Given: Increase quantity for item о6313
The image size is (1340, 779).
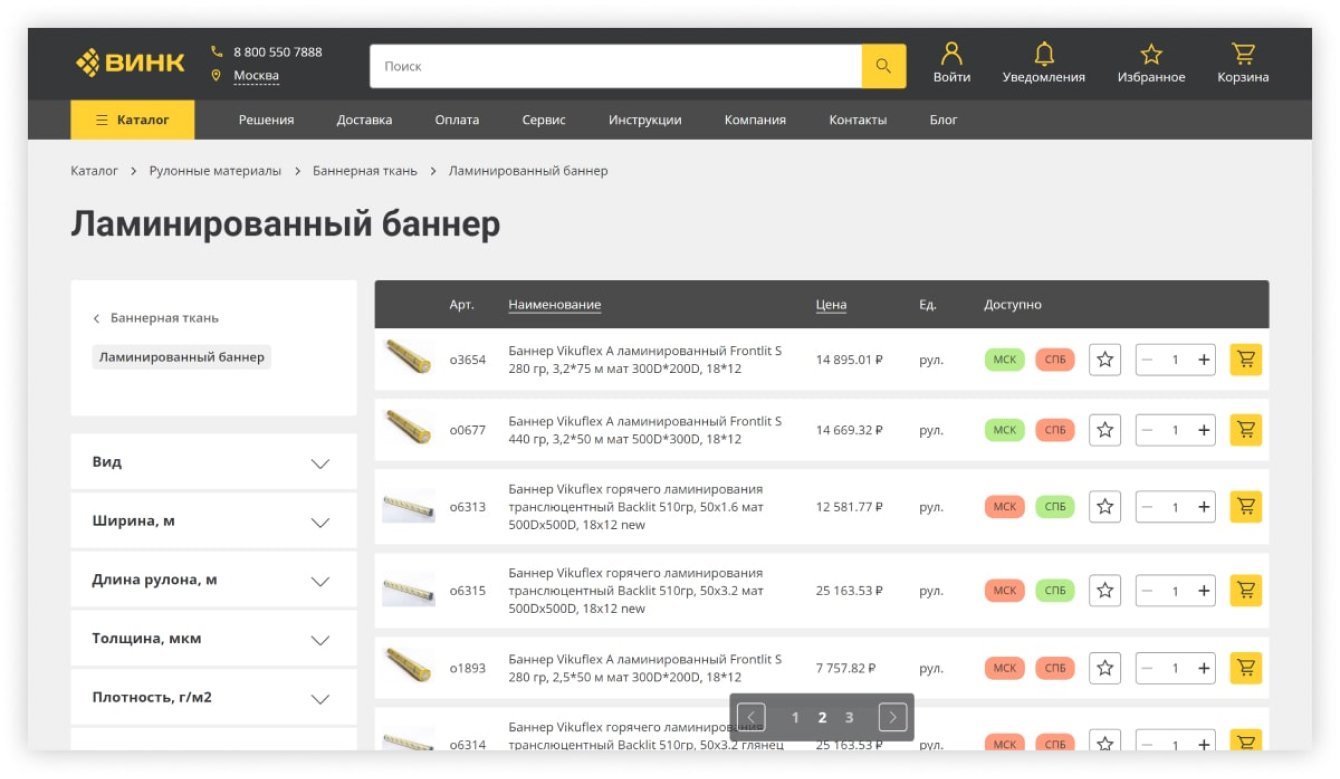Looking at the screenshot, I should (1204, 508).
